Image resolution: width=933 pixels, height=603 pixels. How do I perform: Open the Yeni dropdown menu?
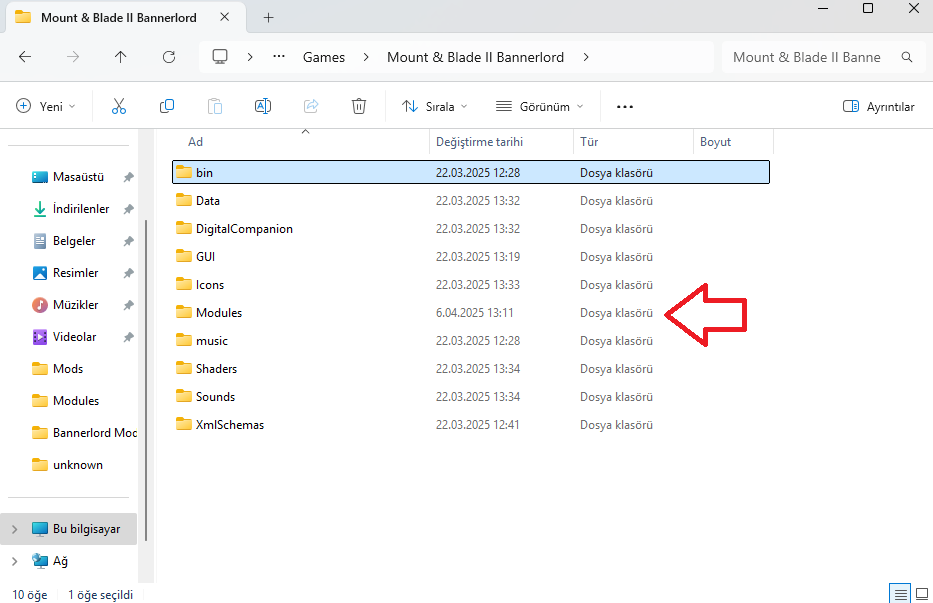[46, 107]
